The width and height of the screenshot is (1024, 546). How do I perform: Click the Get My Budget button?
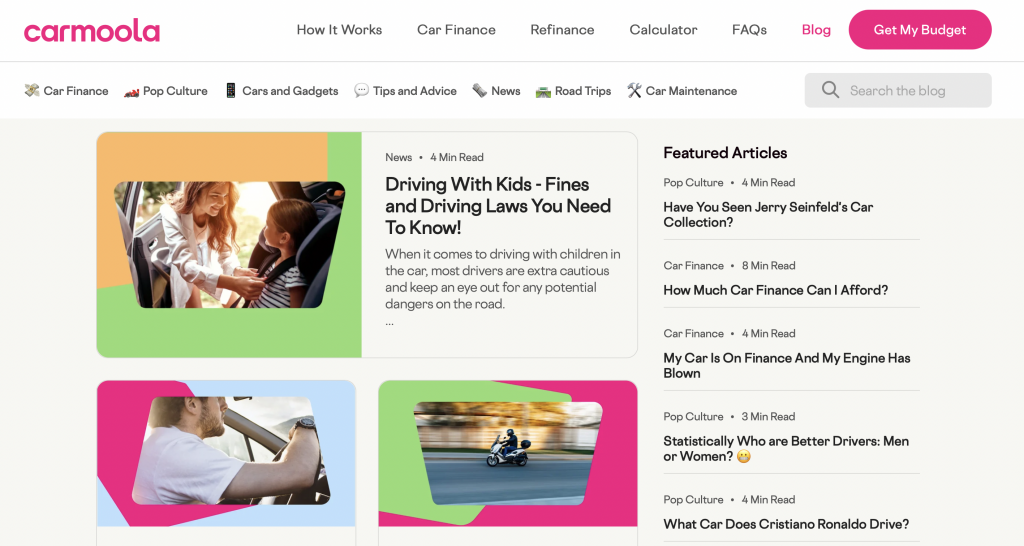(920, 29)
